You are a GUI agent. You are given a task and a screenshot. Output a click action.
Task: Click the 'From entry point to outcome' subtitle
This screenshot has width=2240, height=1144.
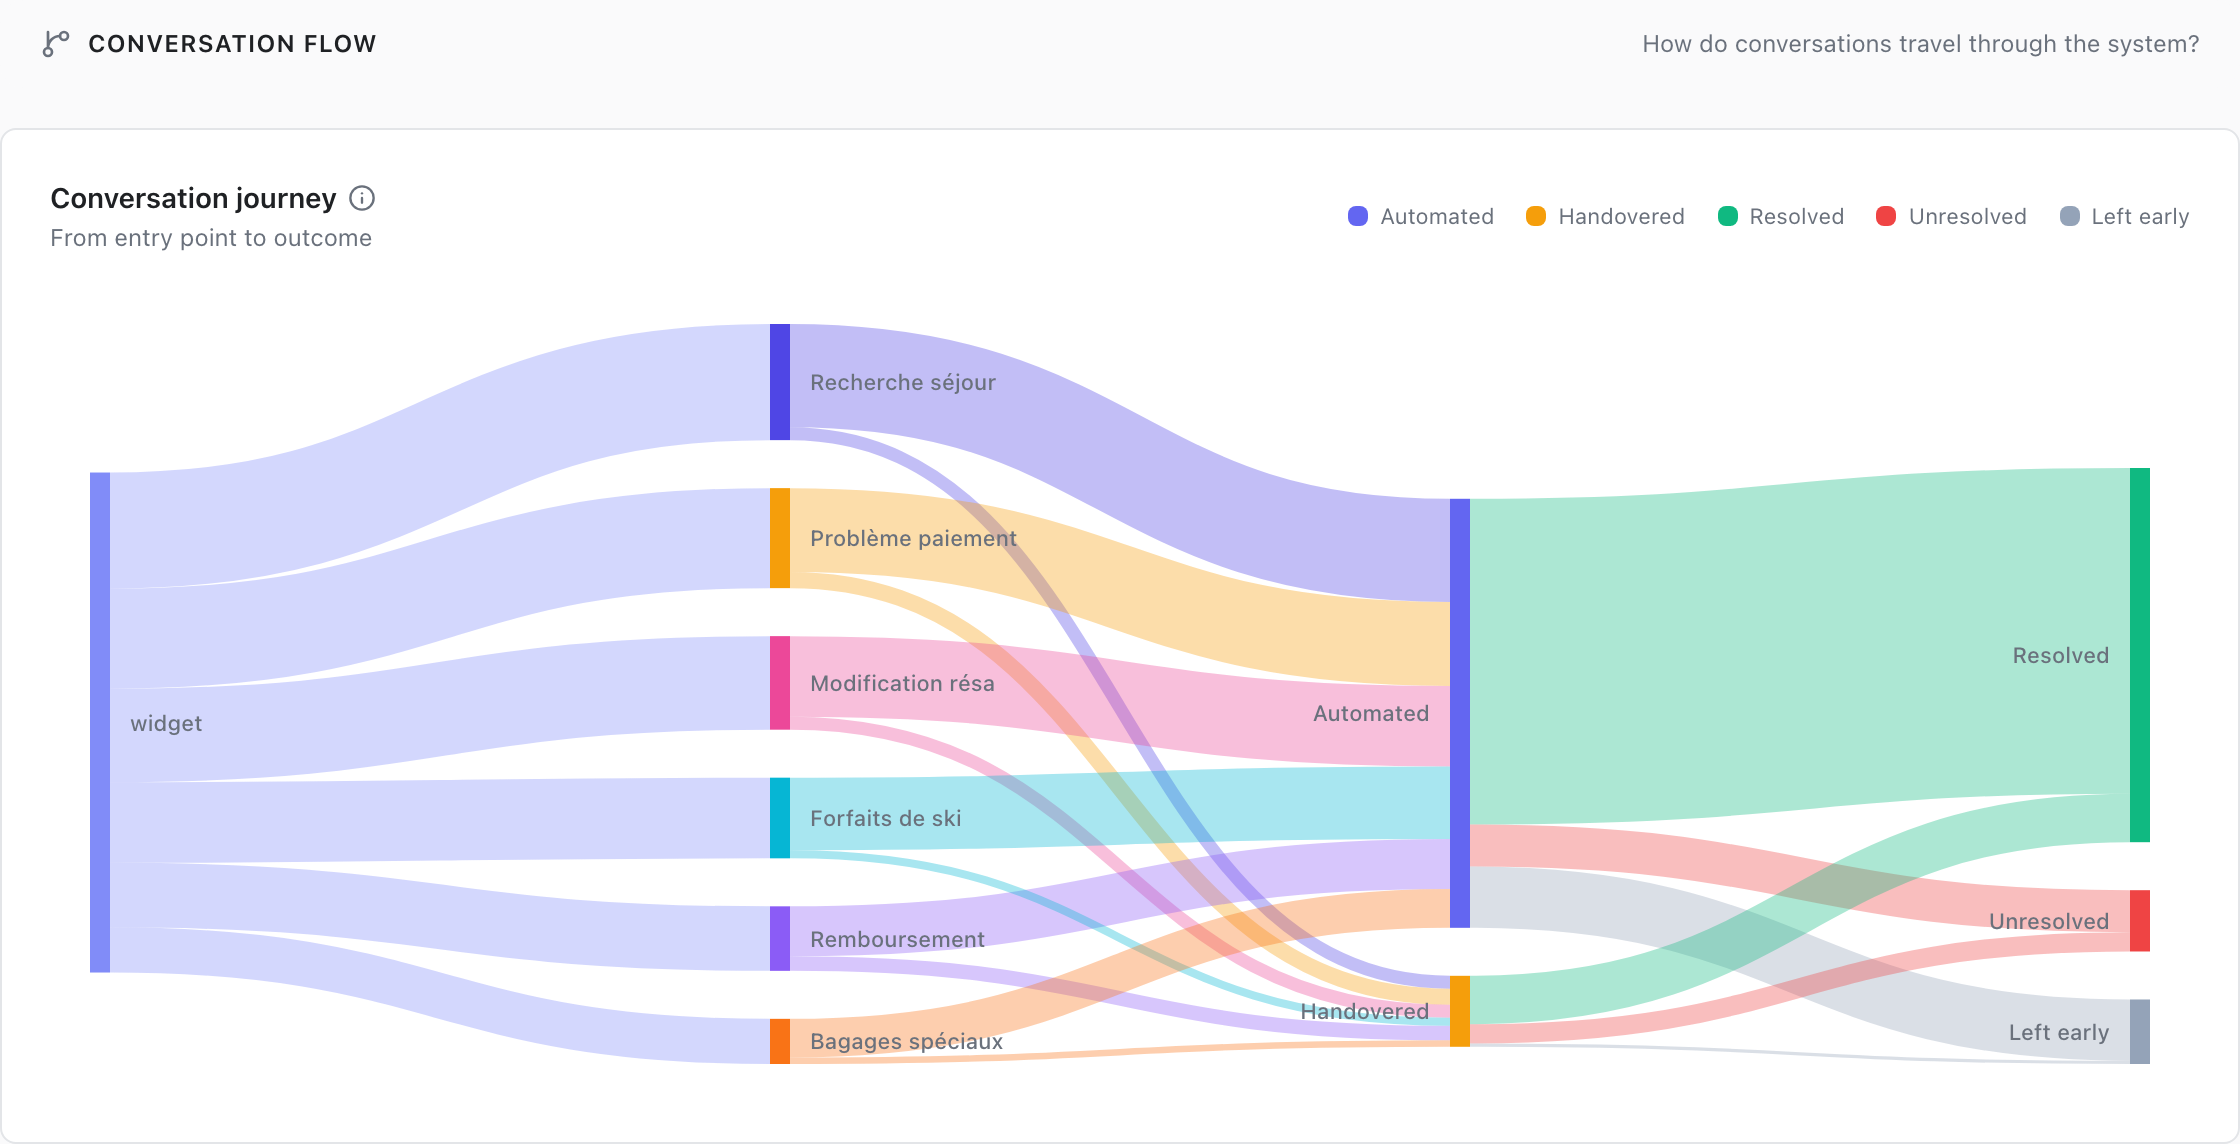211,238
